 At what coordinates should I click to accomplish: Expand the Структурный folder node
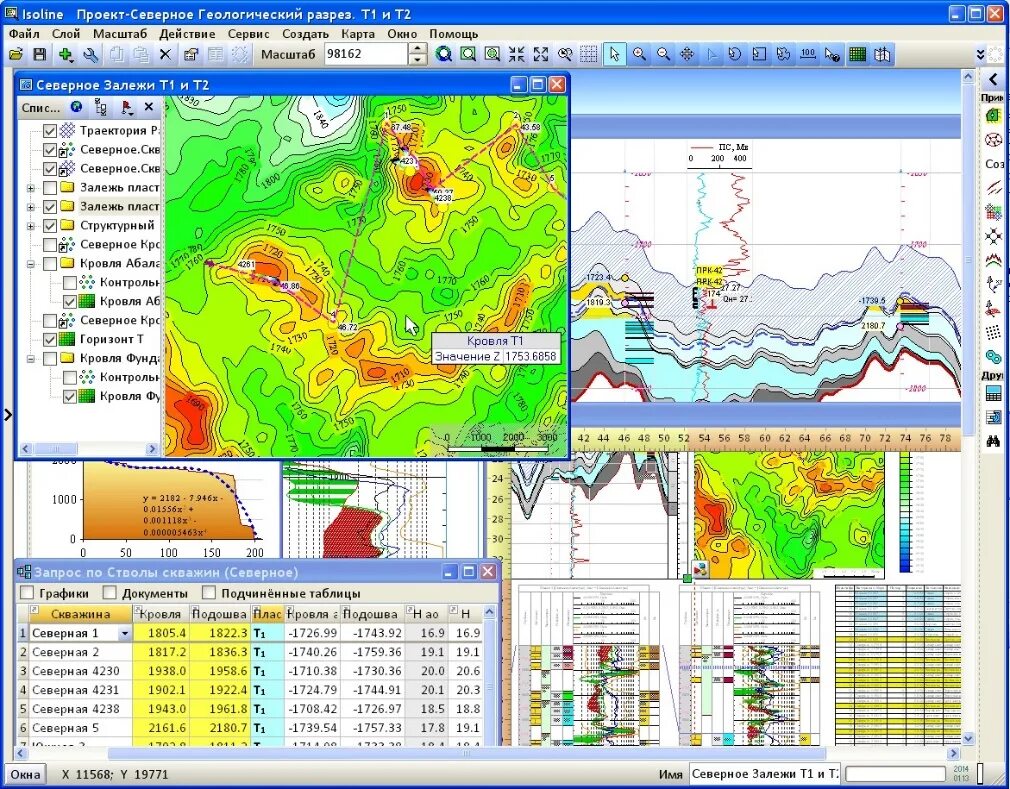30,226
